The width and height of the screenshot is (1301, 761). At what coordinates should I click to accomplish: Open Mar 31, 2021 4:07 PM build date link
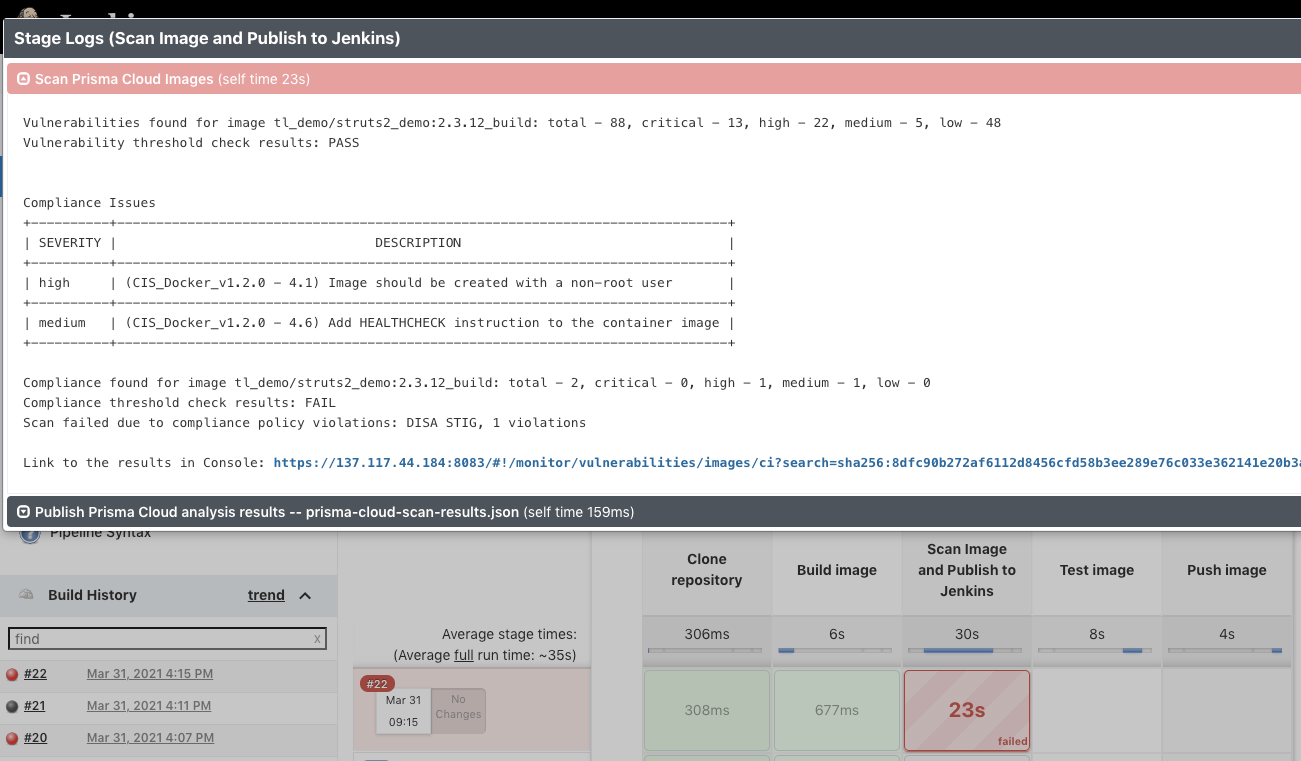(x=150, y=738)
